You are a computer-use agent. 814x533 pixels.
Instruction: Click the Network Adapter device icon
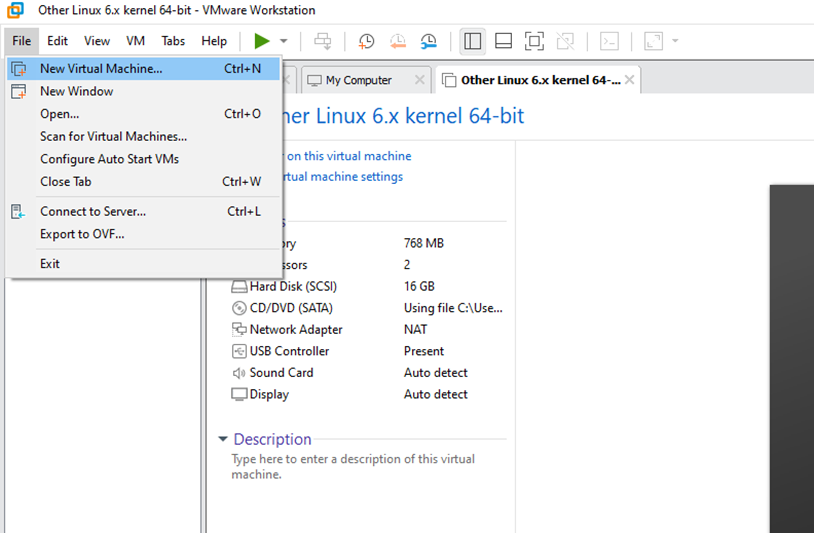click(239, 330)
